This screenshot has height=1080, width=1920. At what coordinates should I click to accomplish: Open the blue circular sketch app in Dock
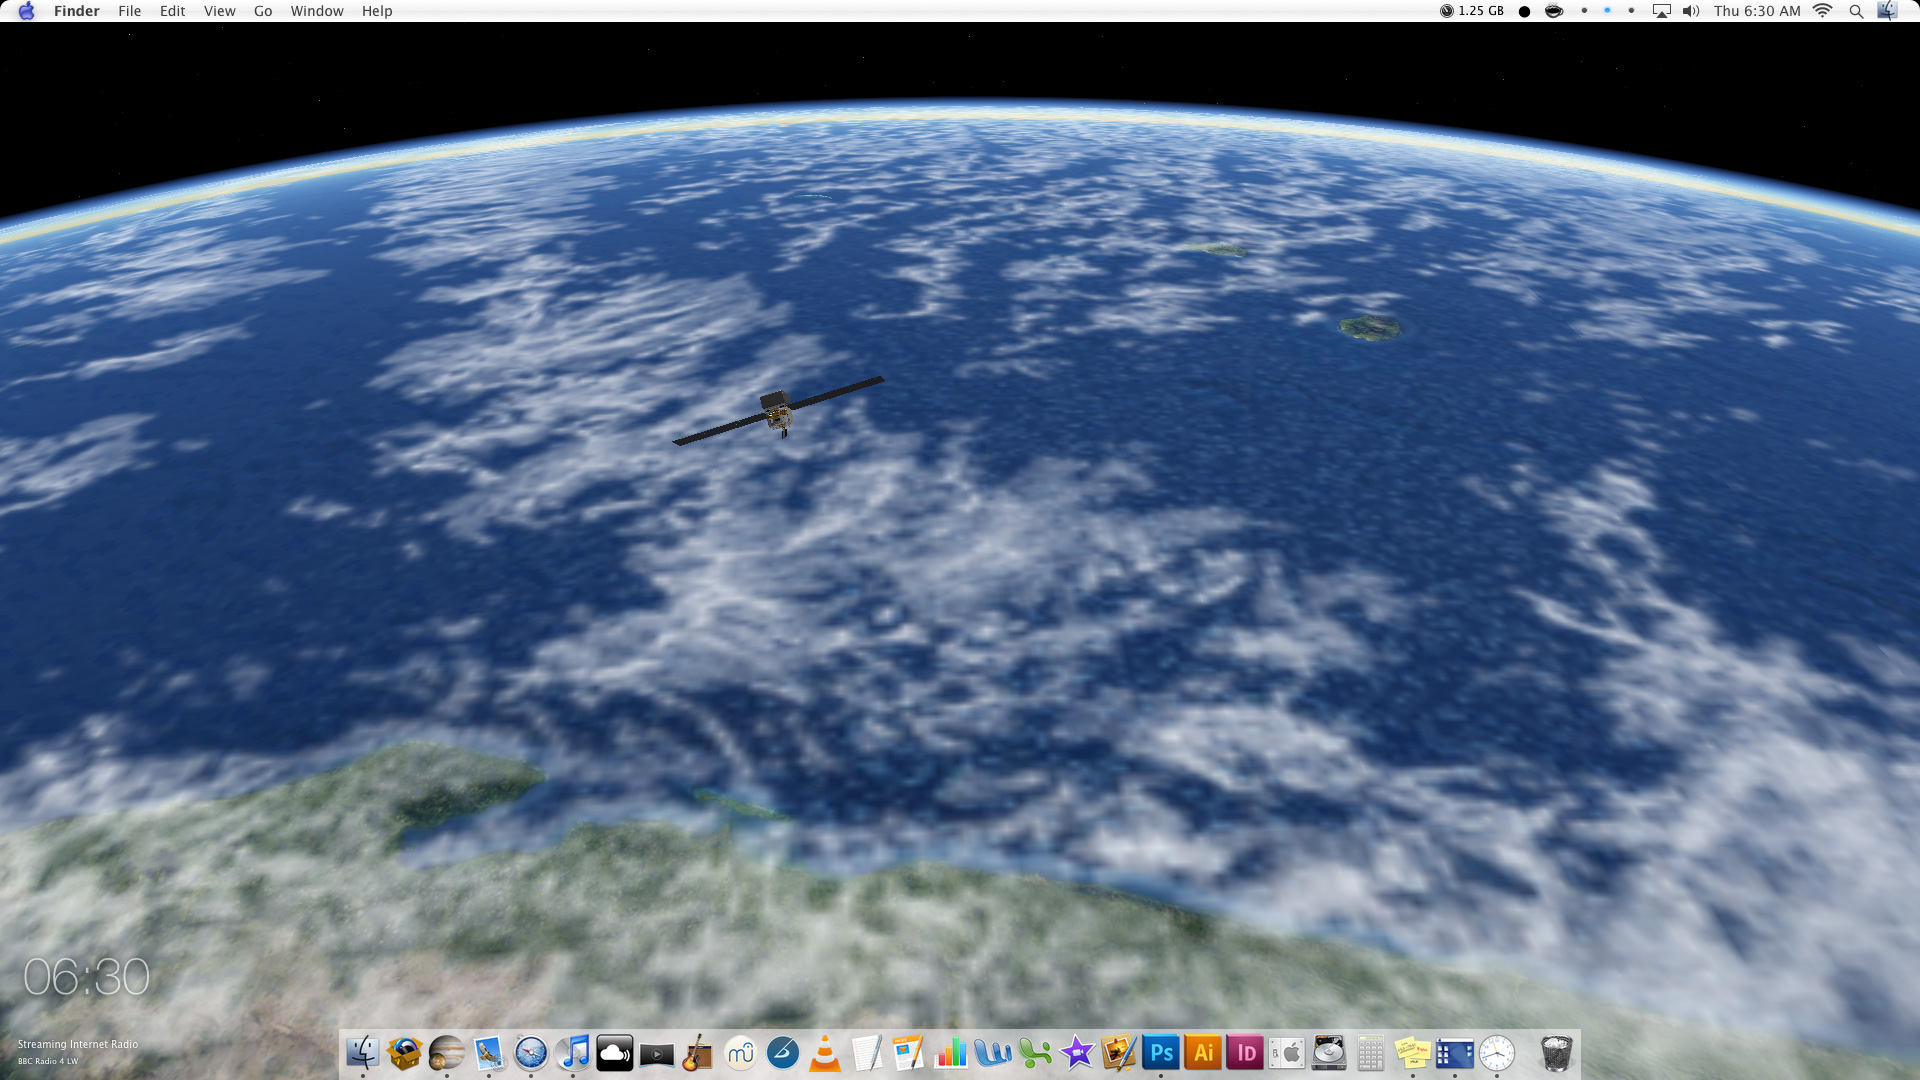(x=783, y=1053)
